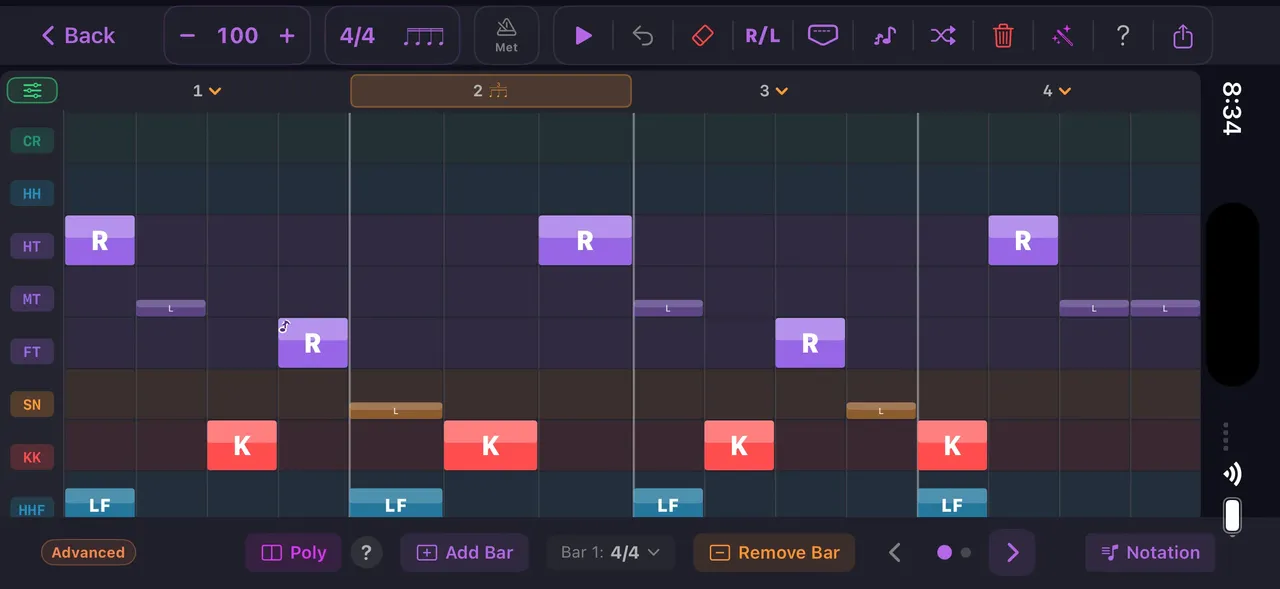Toggle the R note on HT in bar 2
This screenshot has height=589, width=1280.
pyautogui.click(x=585, y=240)
